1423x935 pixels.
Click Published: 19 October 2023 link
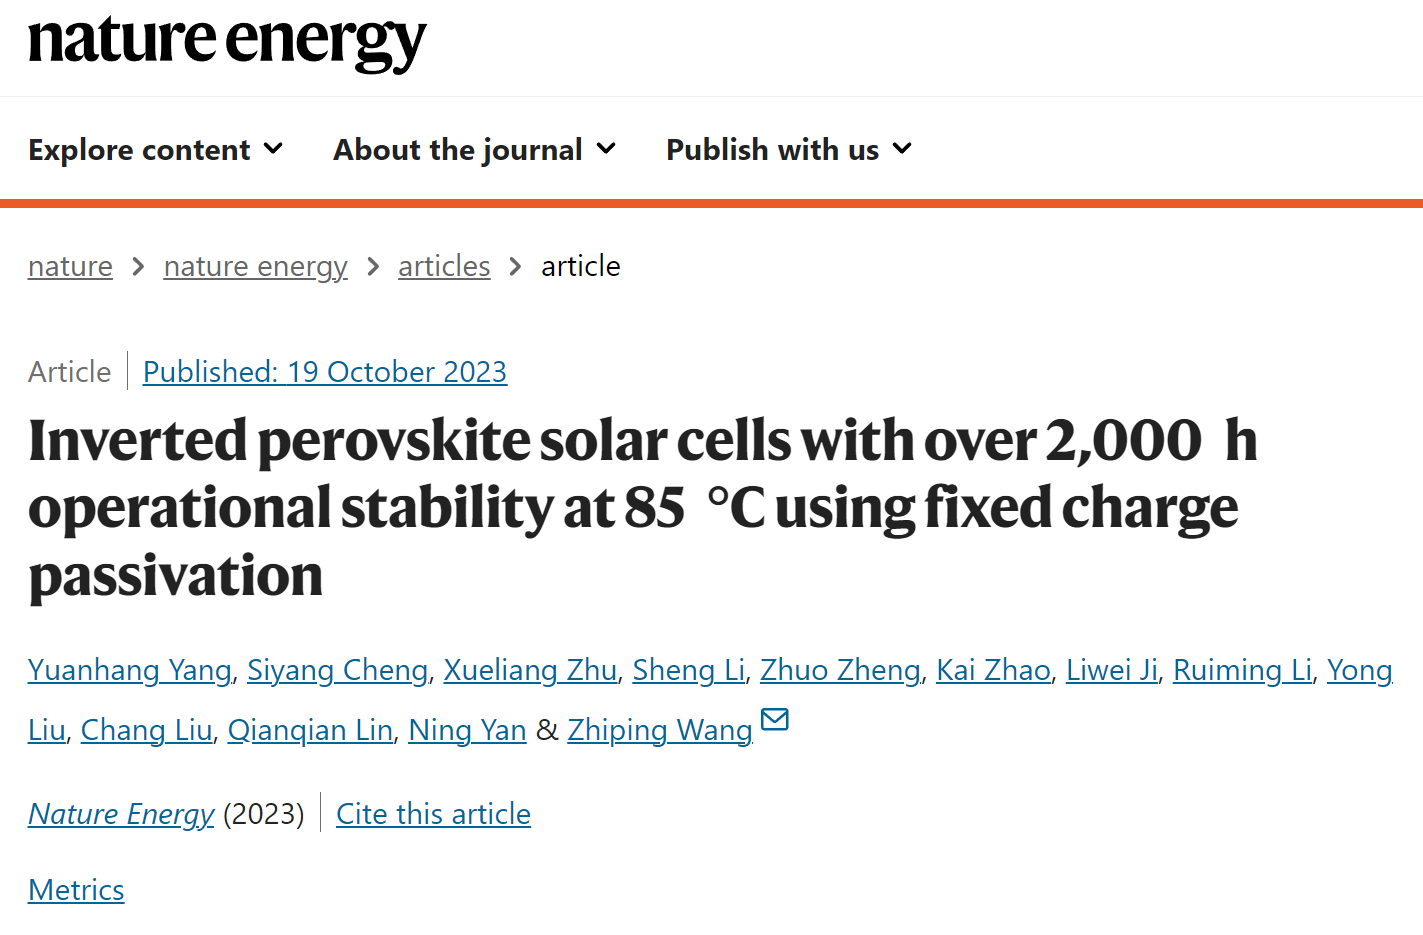coord(325,372)
